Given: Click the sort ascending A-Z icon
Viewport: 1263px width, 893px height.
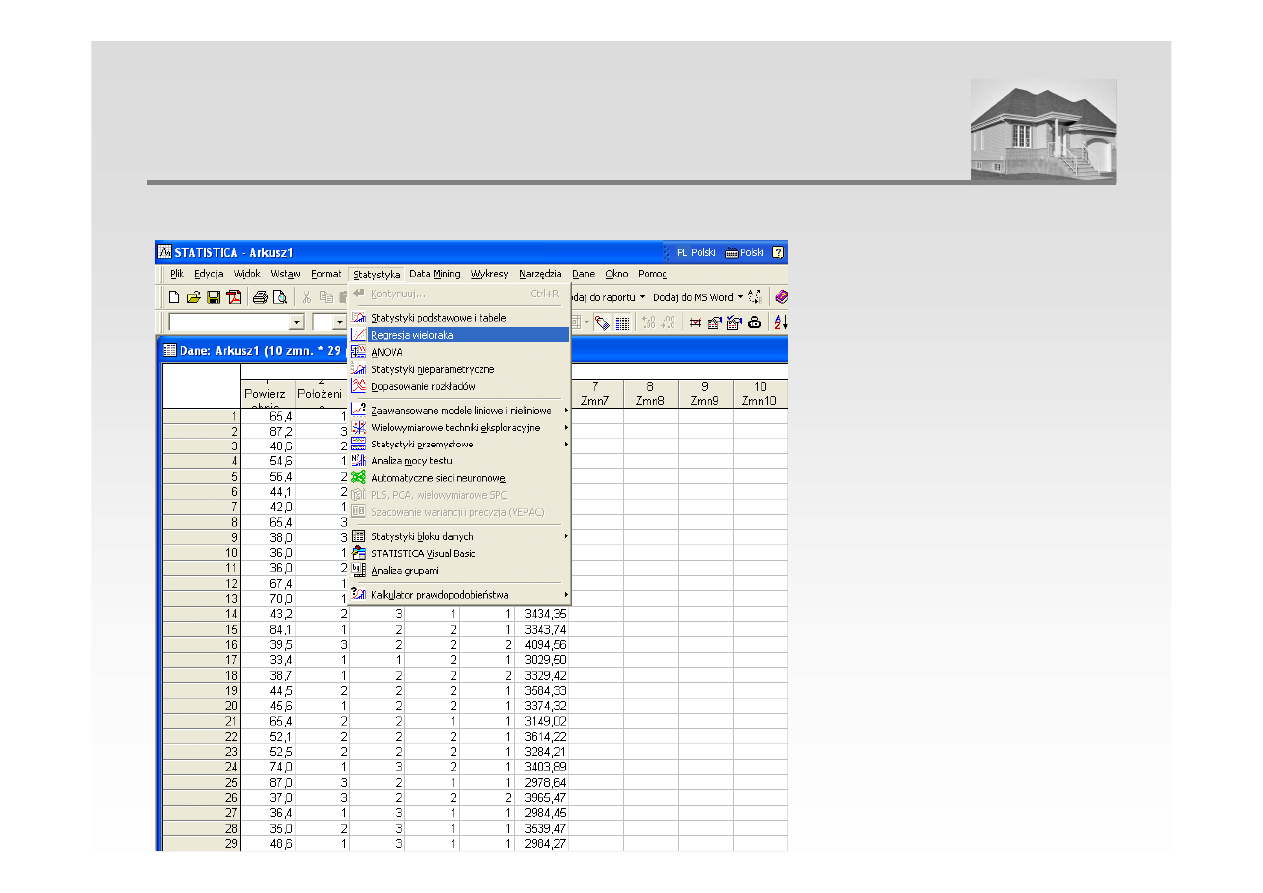Looking at the screenshot, I should pos(781,322).
